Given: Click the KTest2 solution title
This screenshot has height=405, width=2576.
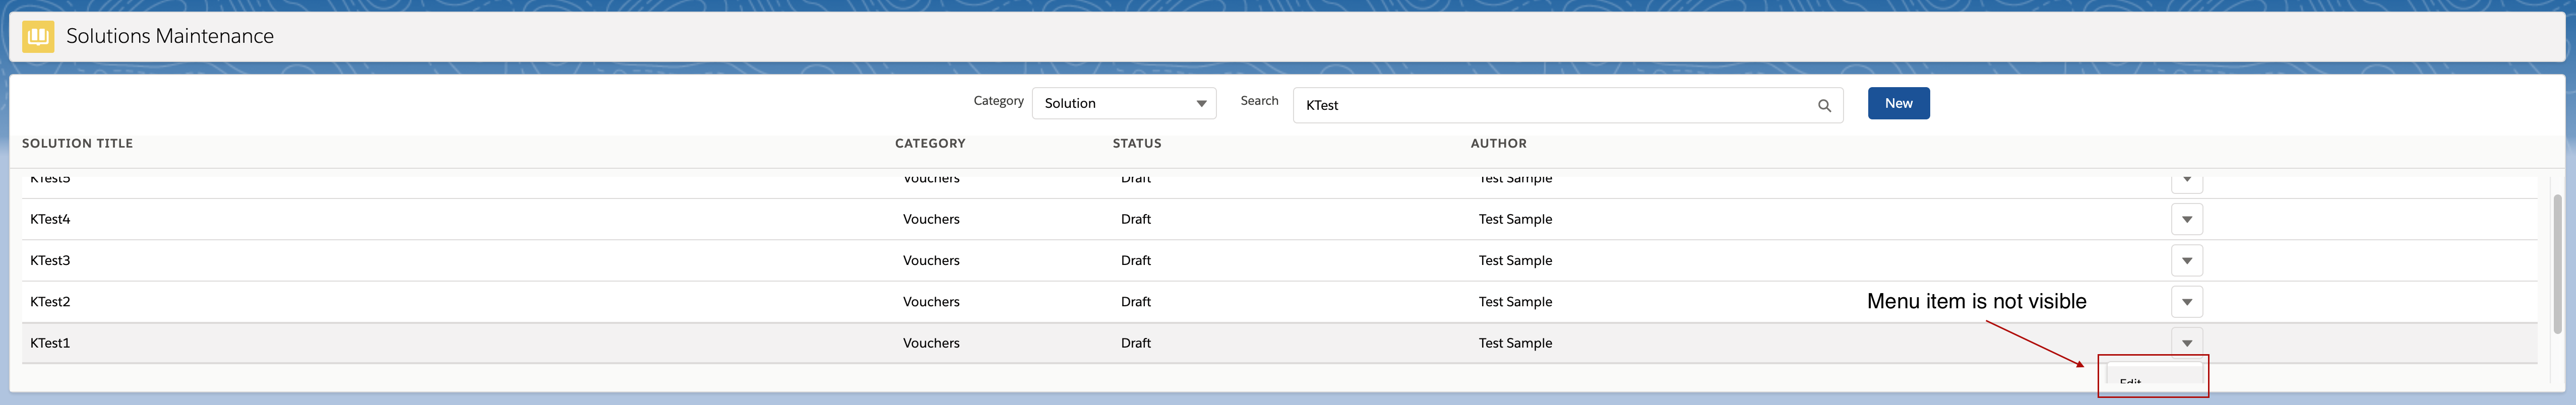Looking at the screenshot, I should pos(50,302).
